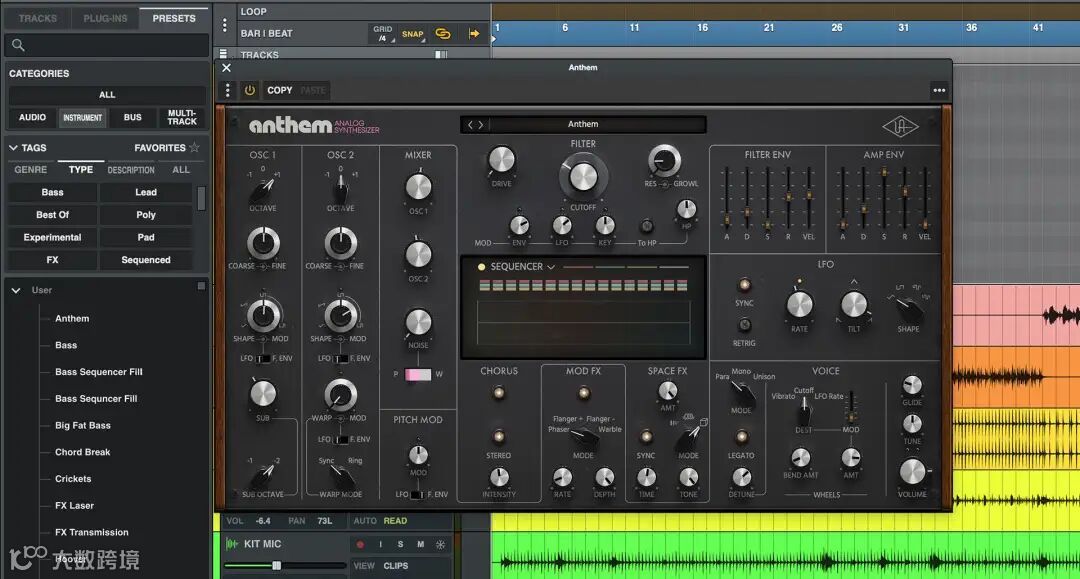Select the Bass tag
This screenshot has height=579, width=1080.
[52, 192]
